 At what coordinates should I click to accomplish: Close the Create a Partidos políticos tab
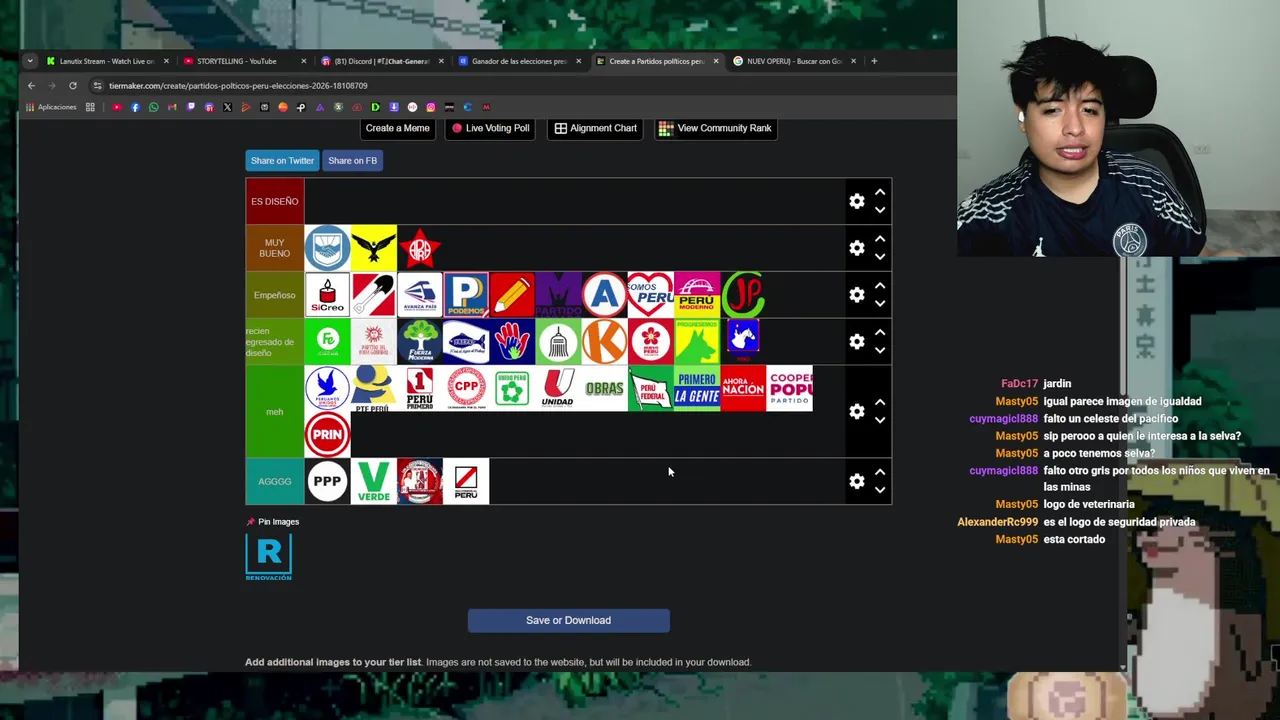[715, 61]
